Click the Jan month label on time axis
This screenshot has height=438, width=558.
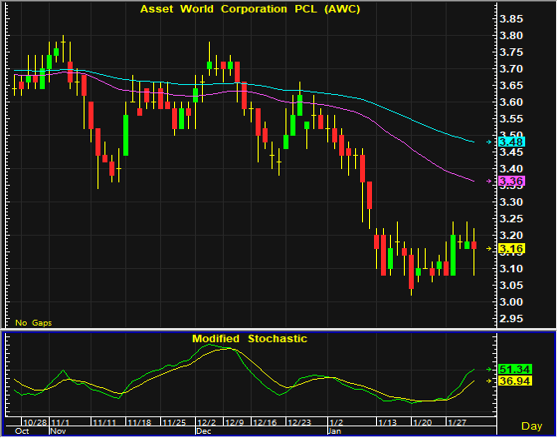coord(335,431)
